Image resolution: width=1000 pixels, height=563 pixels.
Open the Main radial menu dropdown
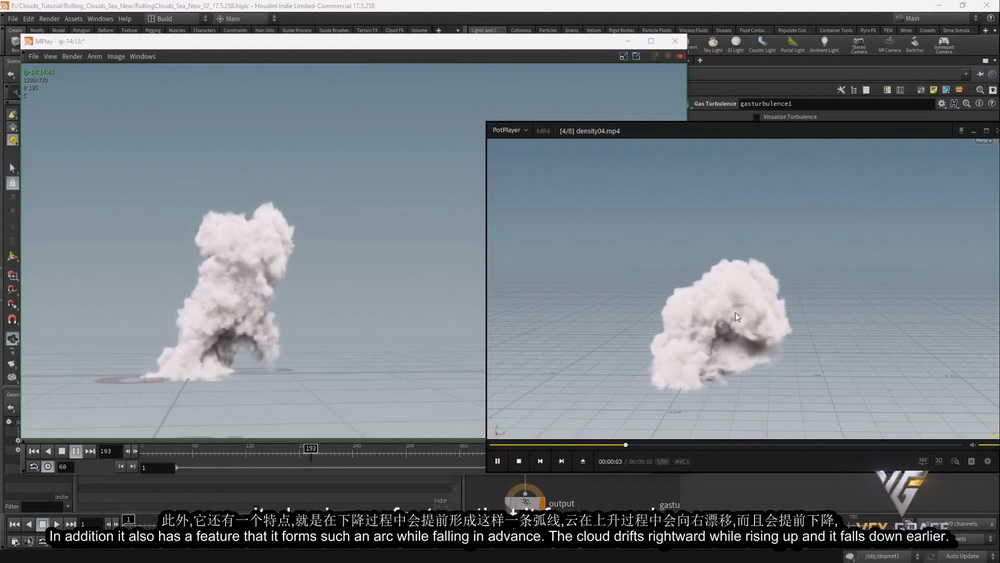246,18
